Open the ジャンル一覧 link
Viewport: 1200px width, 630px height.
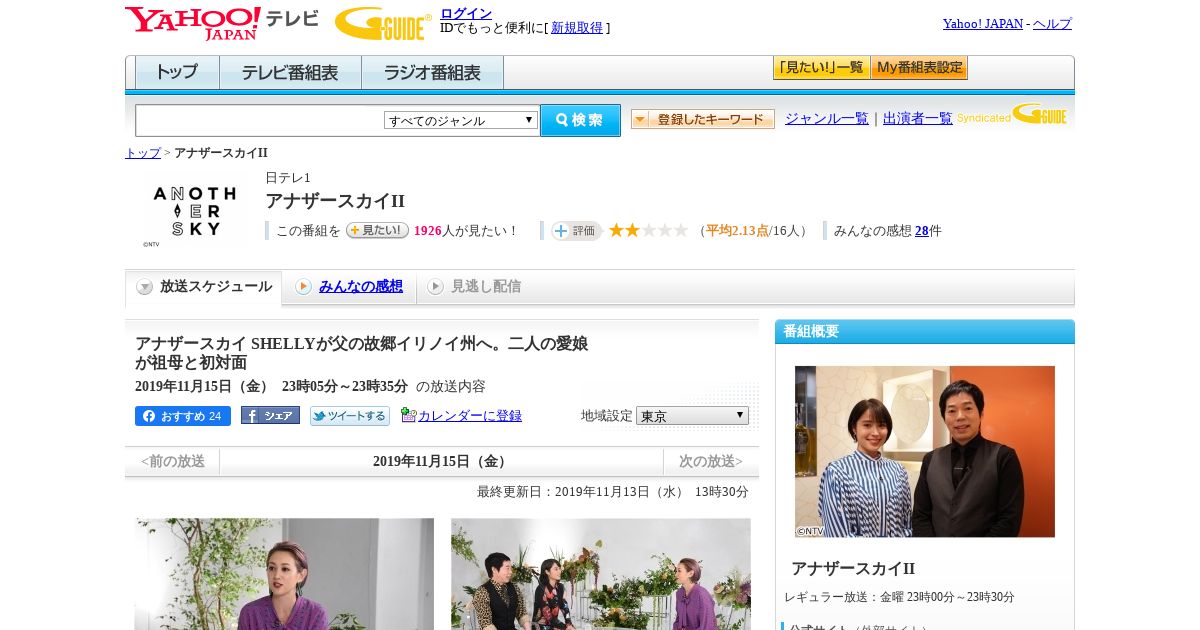826,118
